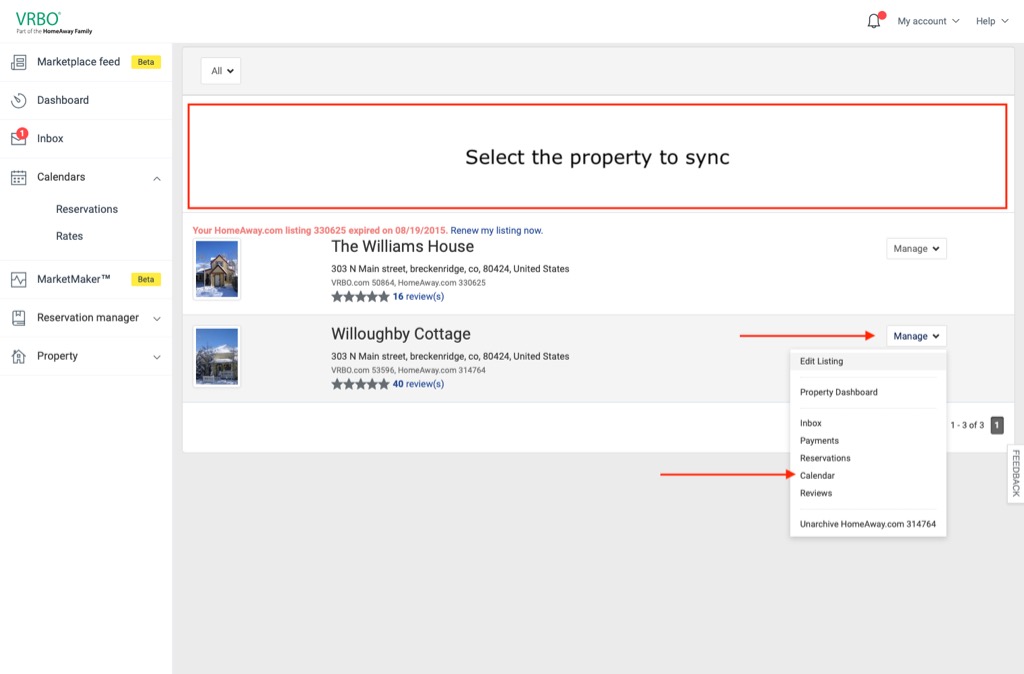Click the Property house icon
Viewport: 1024px width, 674px height.
coord(18,357)
